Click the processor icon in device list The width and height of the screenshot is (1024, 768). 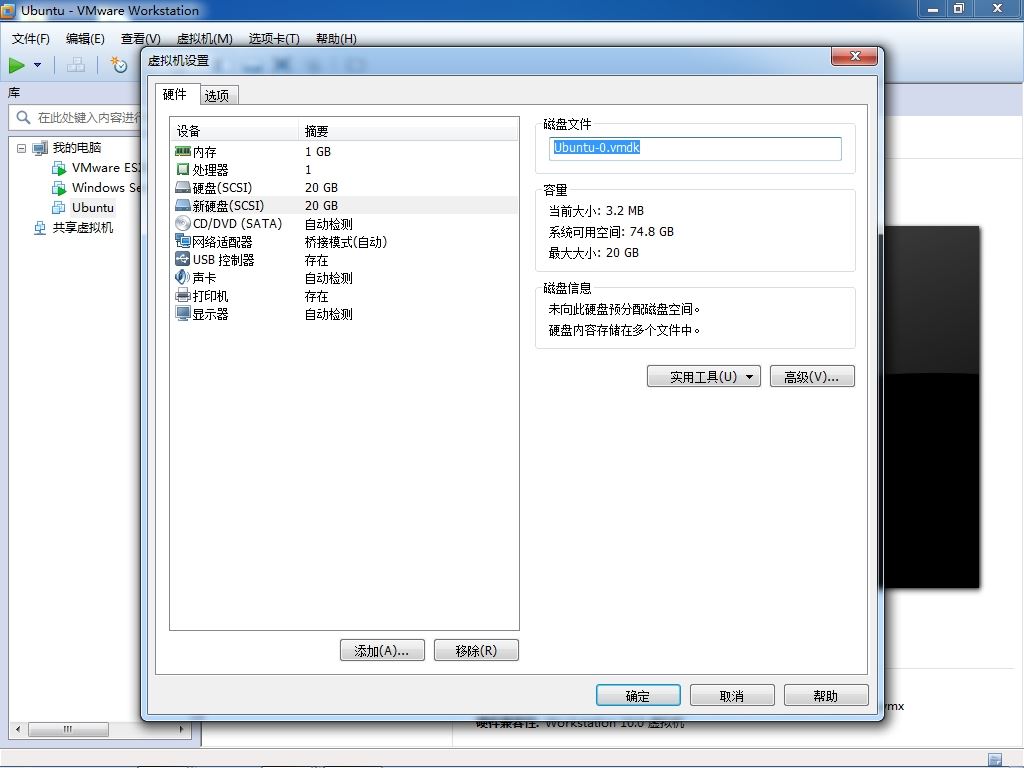tap(183, 170)
